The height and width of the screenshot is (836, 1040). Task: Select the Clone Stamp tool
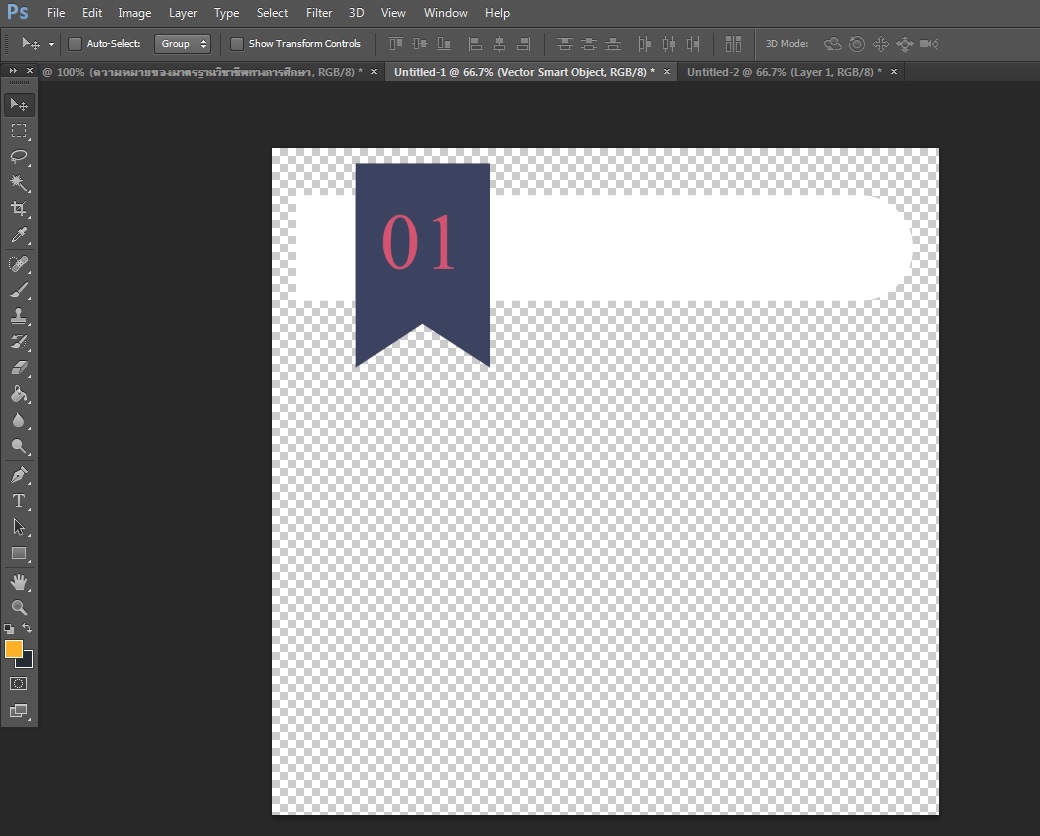point(18,317)
